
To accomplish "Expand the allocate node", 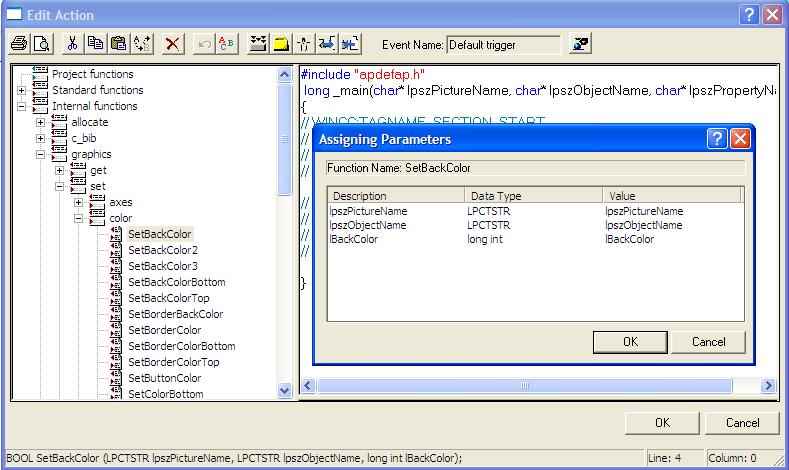I will (x=41, y=122).
